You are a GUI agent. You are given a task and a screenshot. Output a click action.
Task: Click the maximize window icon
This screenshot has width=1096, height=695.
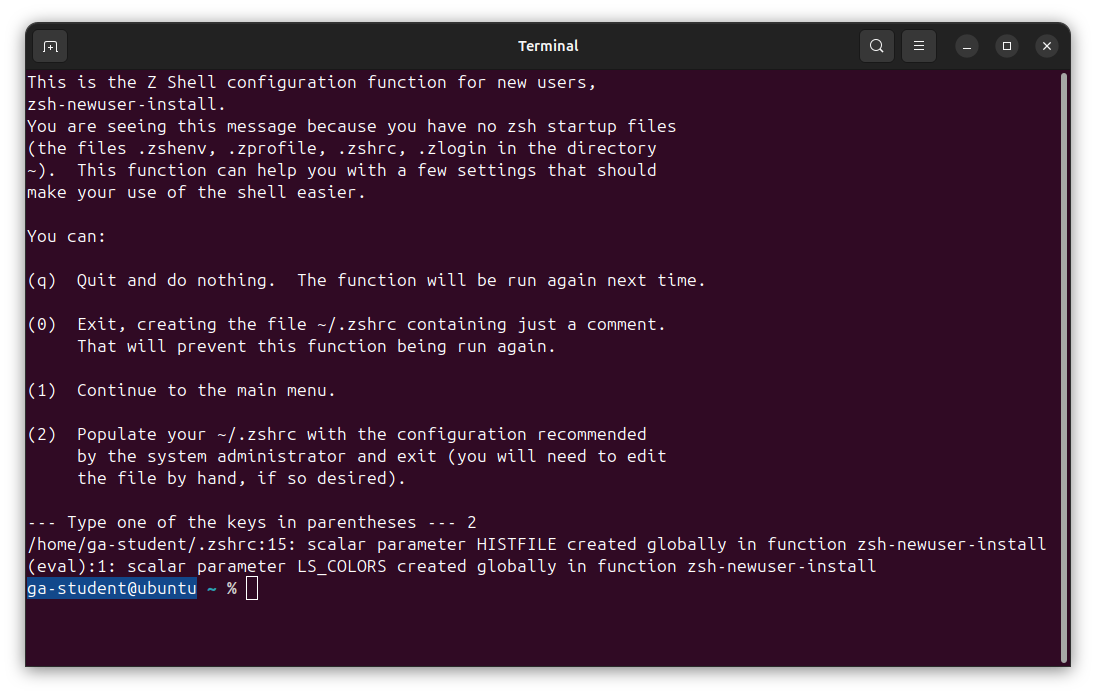coord(1006,46)
